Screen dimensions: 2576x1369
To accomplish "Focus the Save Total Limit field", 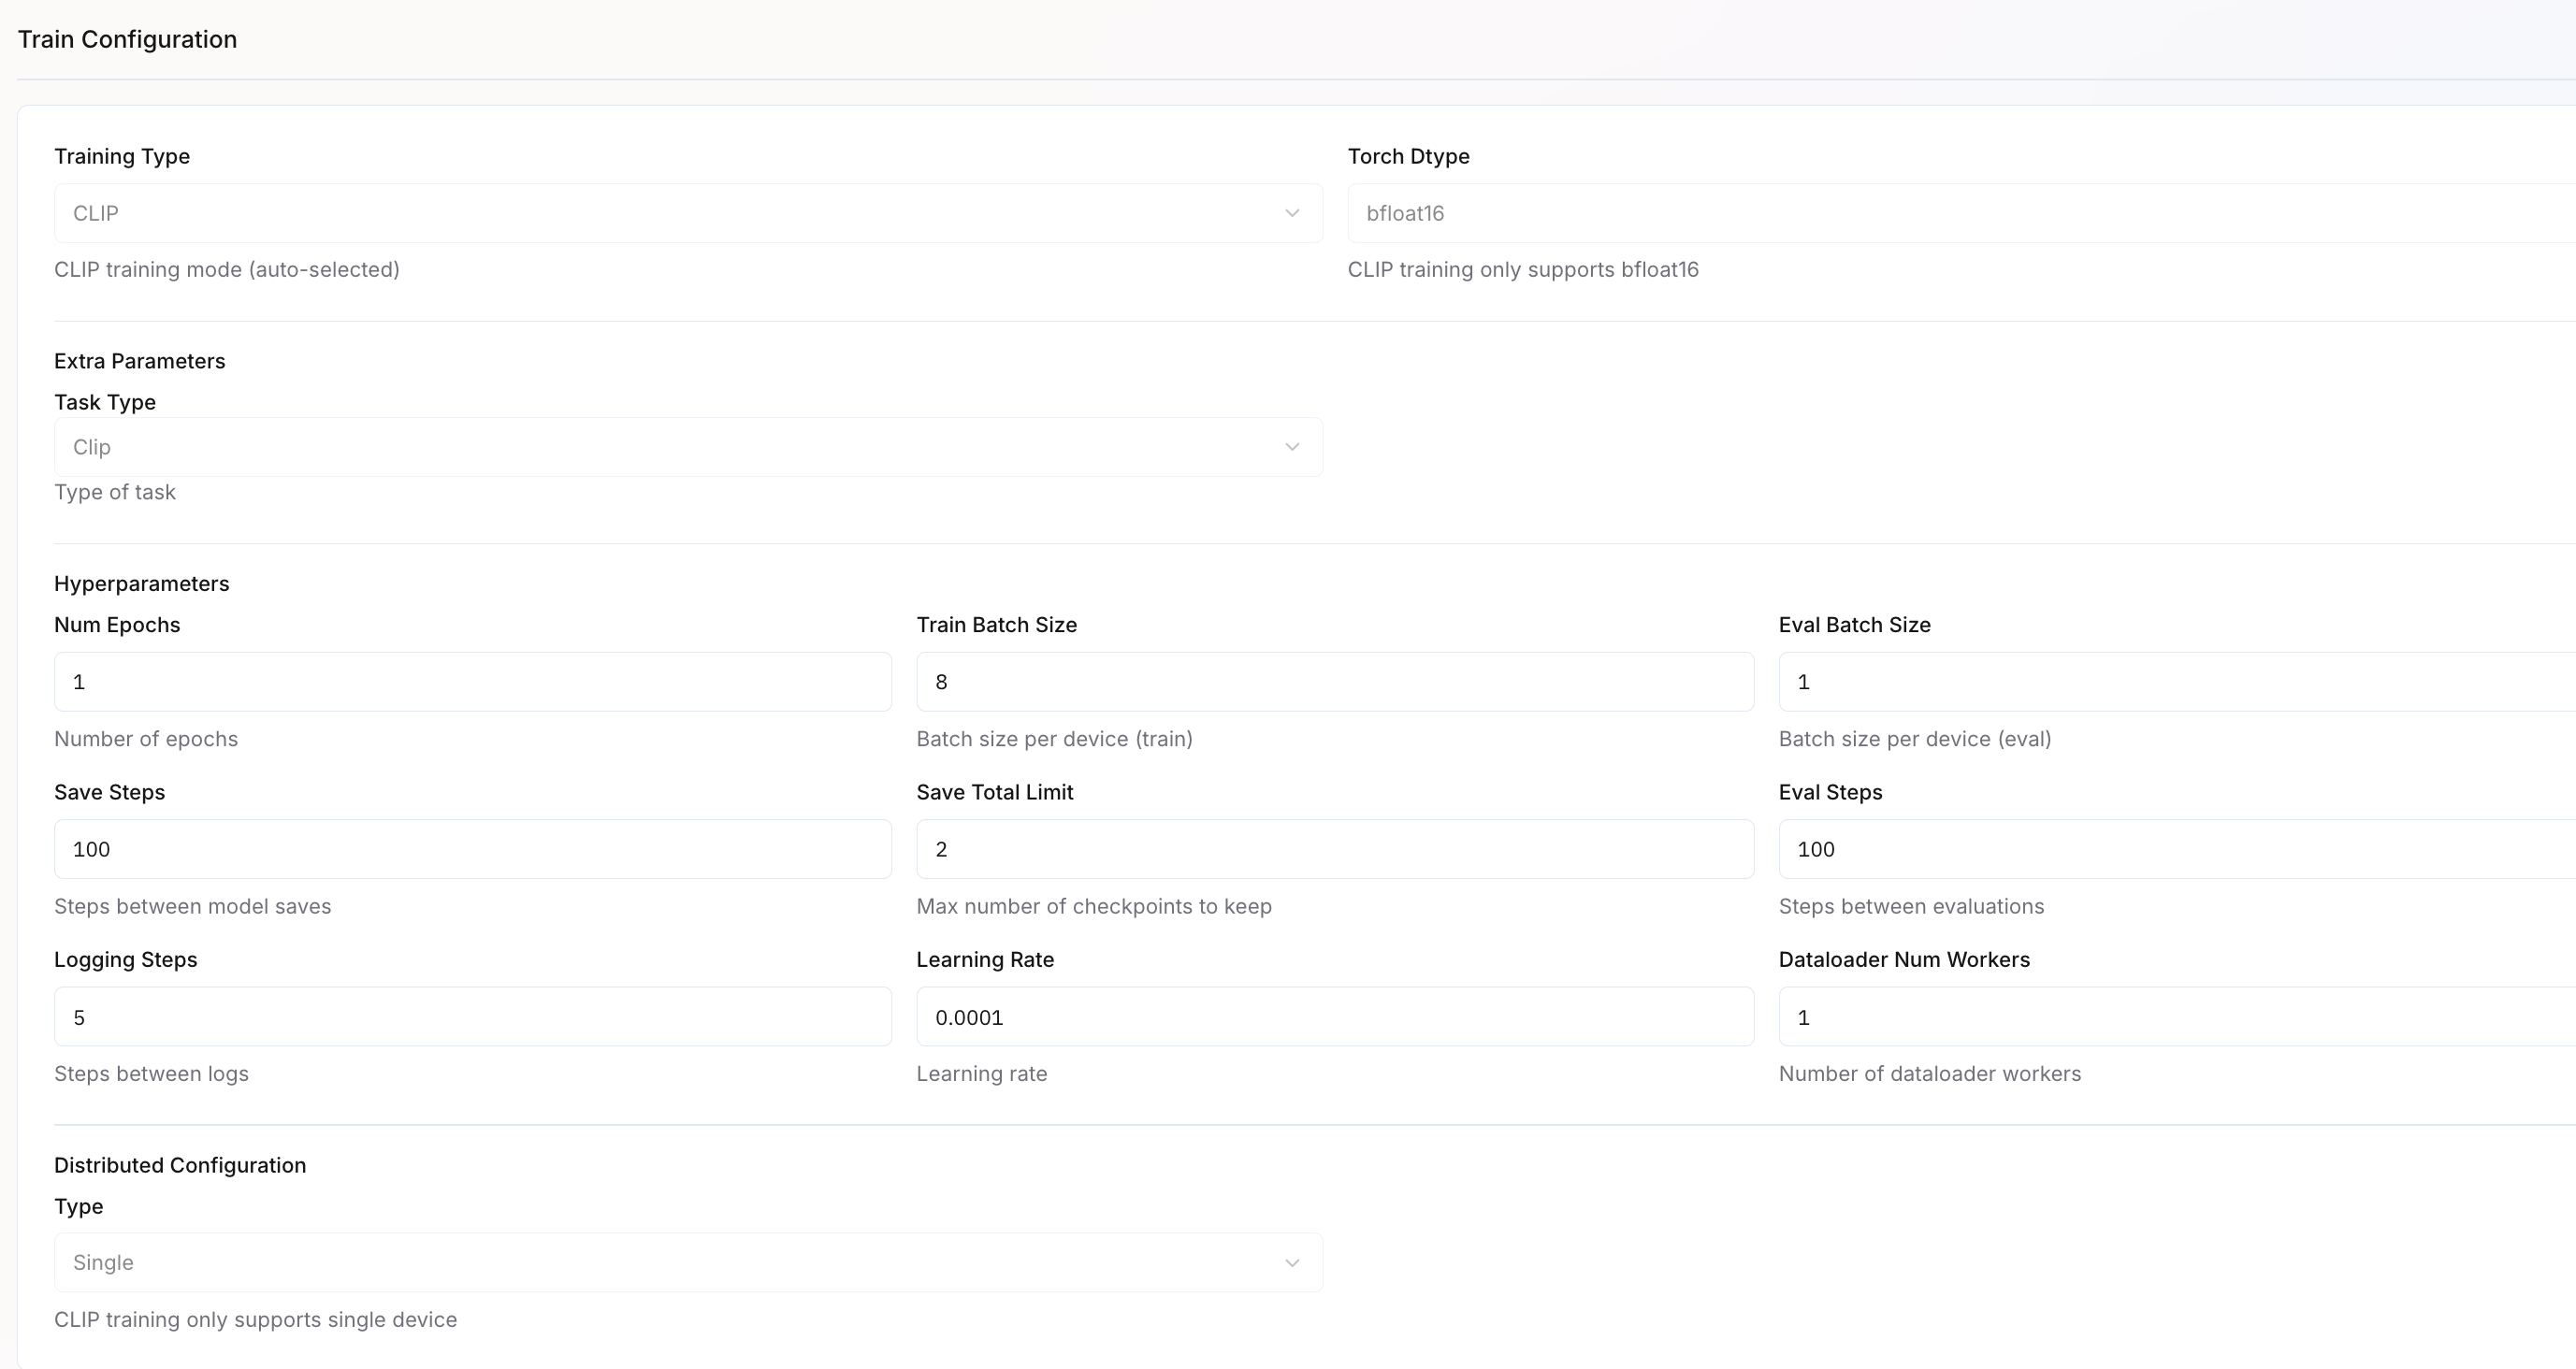I will coord(1334,849).
